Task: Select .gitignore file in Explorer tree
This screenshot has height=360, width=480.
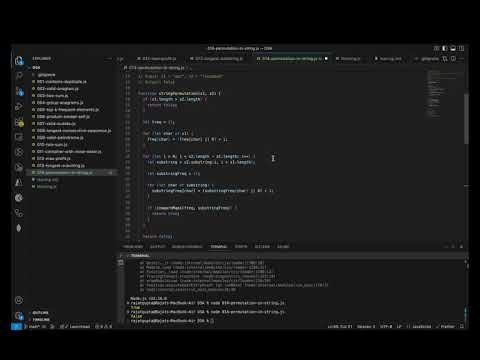Action: [72, 75]
